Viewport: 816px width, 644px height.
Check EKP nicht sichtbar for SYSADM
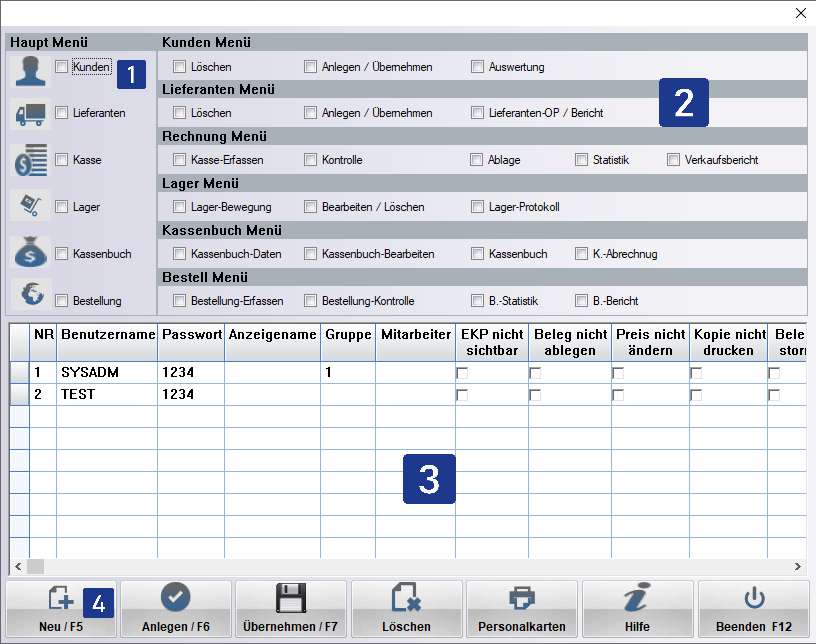[462, 373]
